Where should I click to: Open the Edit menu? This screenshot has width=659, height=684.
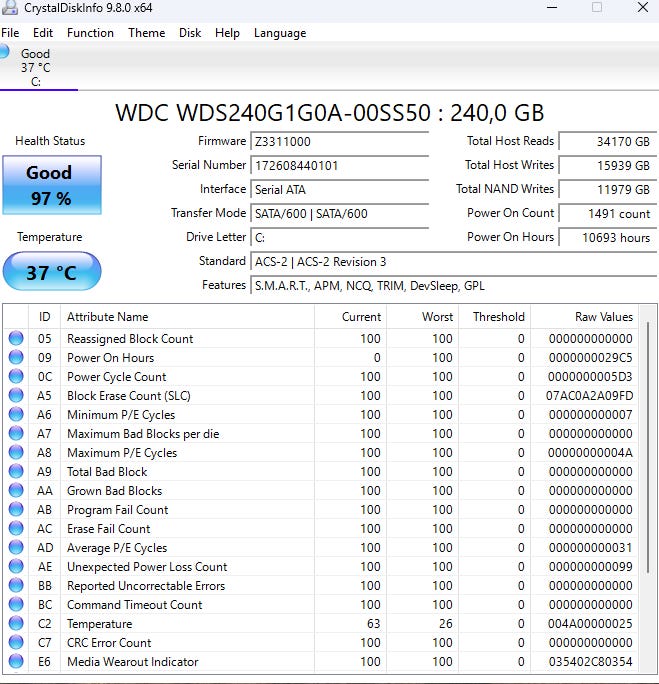tap(43, 33)
